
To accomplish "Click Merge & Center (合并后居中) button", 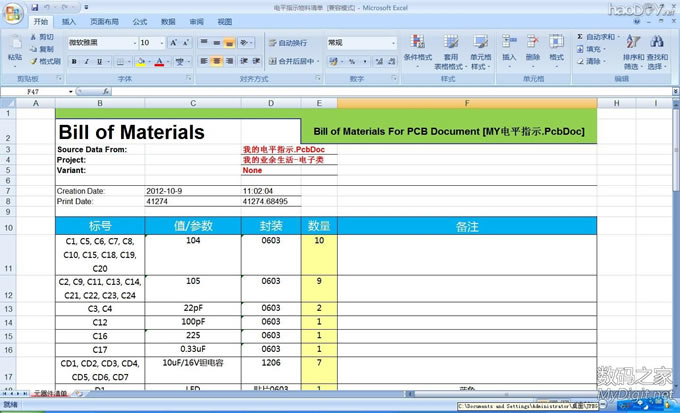I will click(x=294, y=61).
